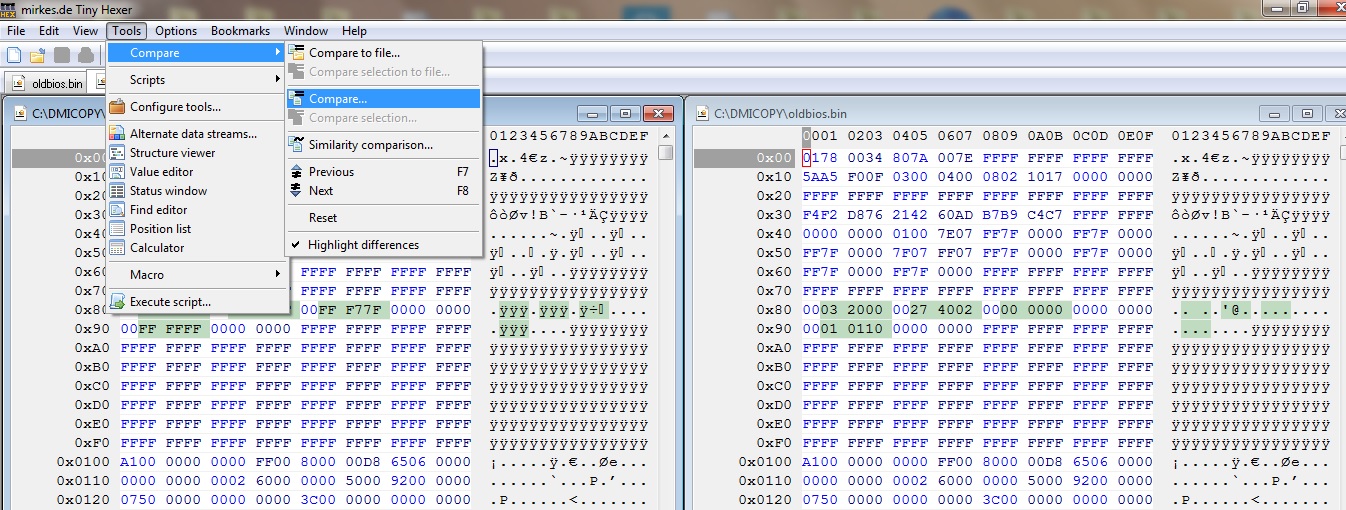
Task: Click bytes 5AA5 at row 0x10 right window
Action: pos(819,177)
